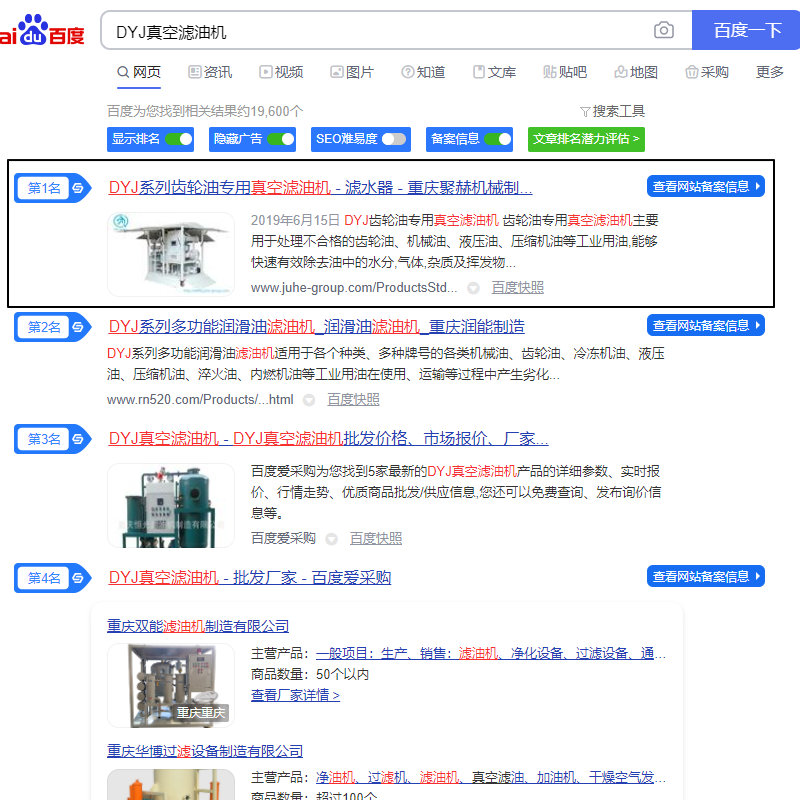Open 重庆双能滤油机制造有限公司 link
The width and height of the screenshot is (800, 800).
(198, 626)
